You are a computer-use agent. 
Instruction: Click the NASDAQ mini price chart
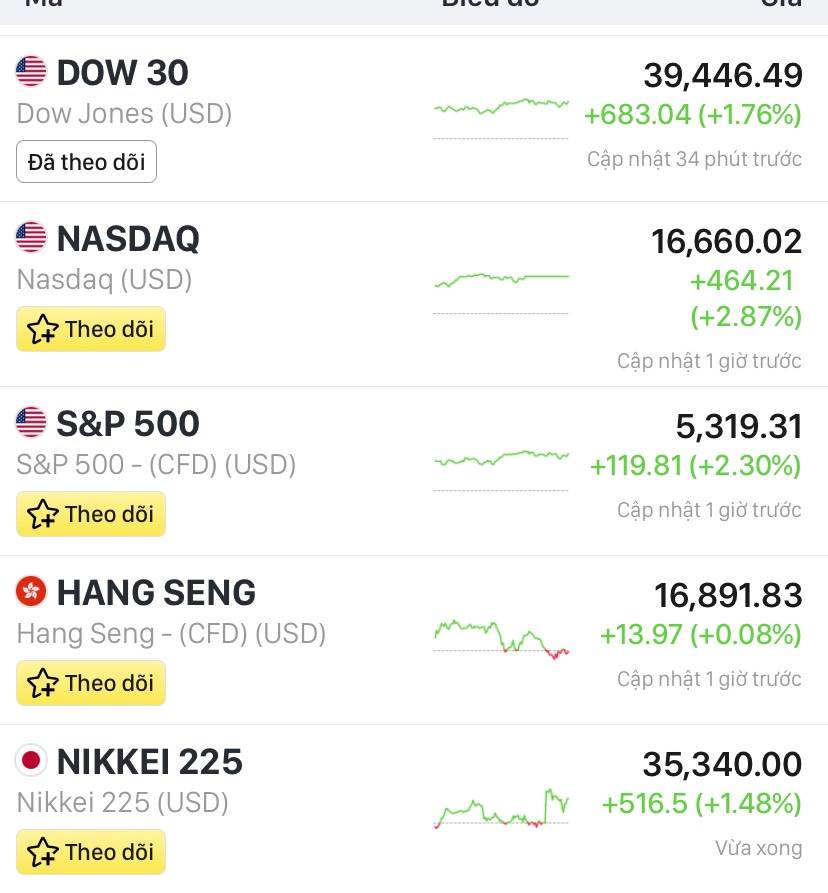point(501,286)
